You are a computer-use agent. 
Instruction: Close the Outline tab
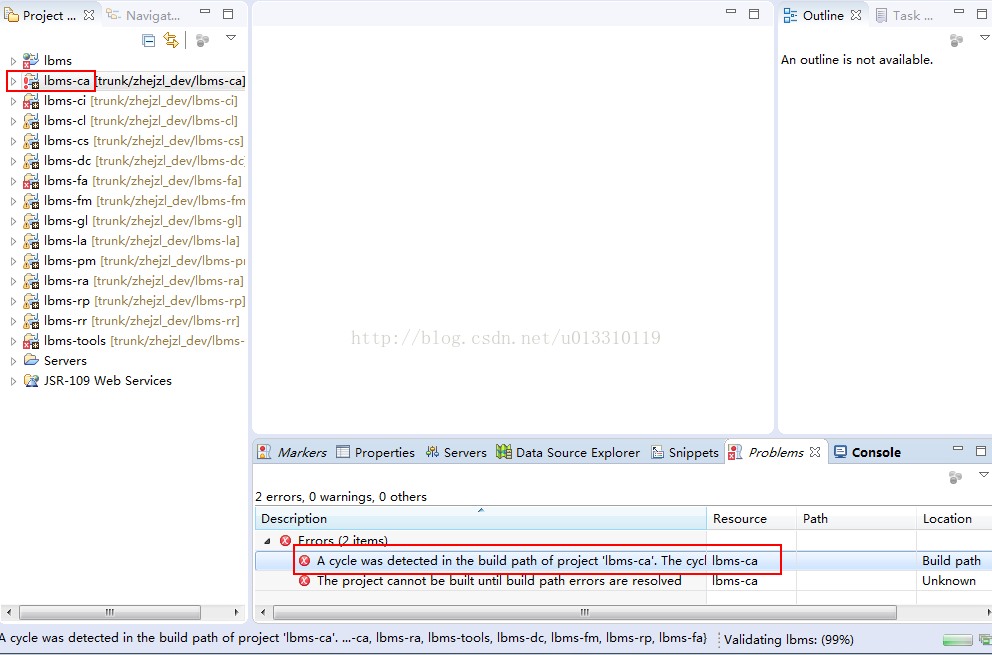856,15
